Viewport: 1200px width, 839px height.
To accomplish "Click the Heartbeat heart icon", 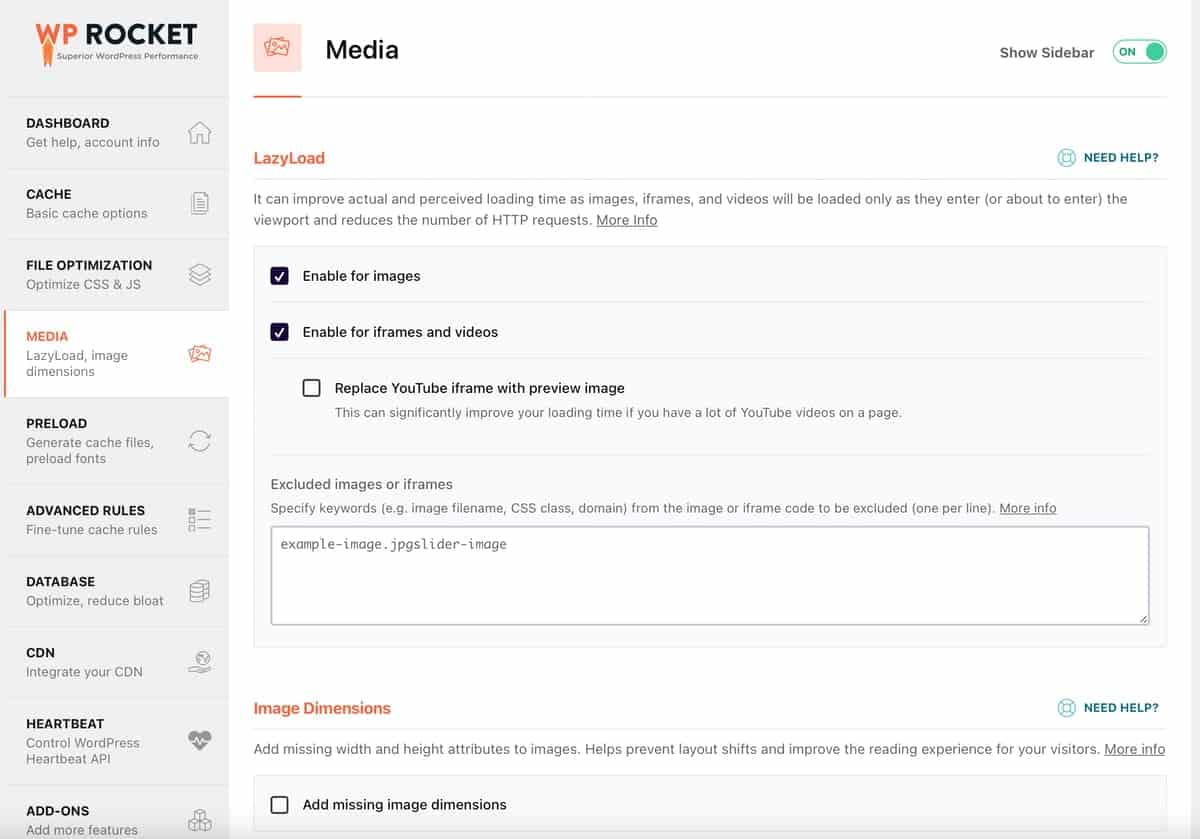I will pos(200,741).
